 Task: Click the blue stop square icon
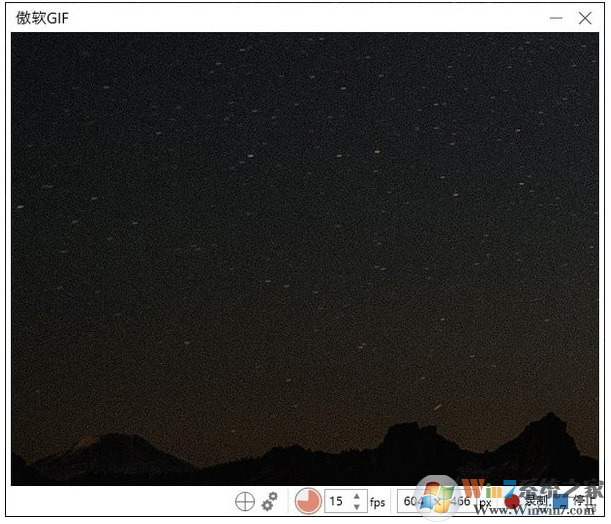(x=561, y=502)
